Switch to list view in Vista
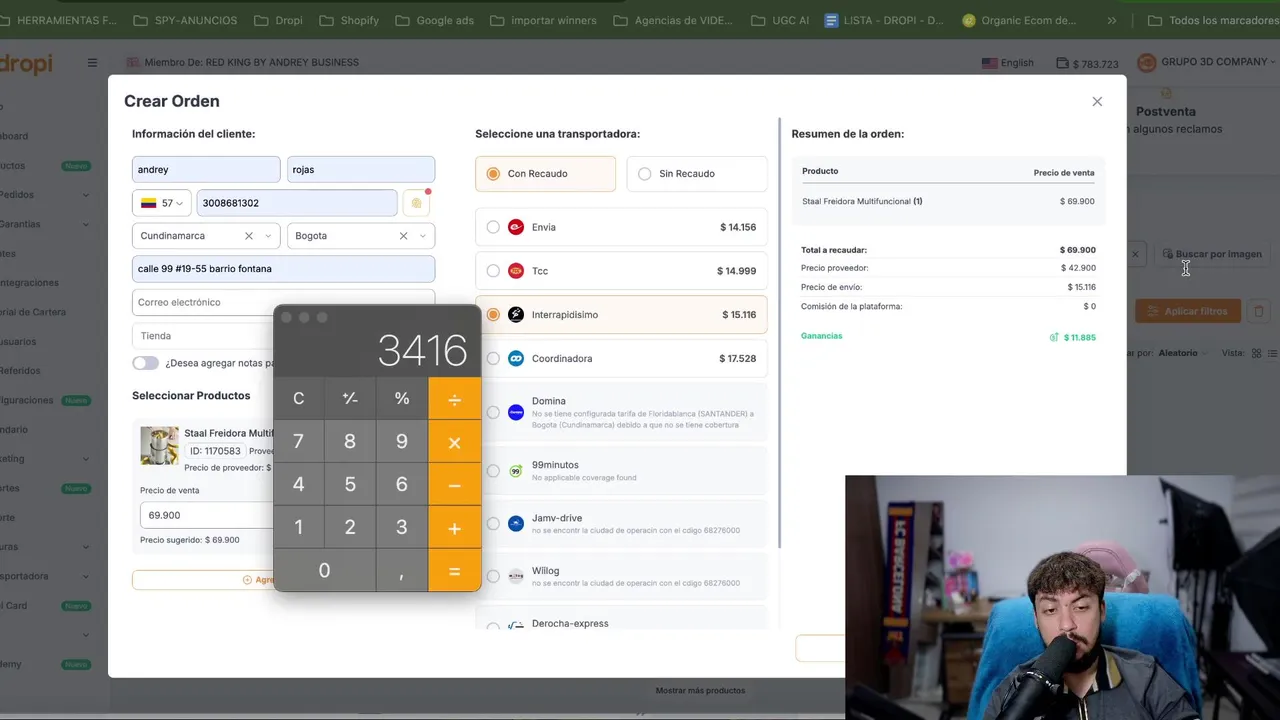 pyautogui.click(x=1273, y=353)
